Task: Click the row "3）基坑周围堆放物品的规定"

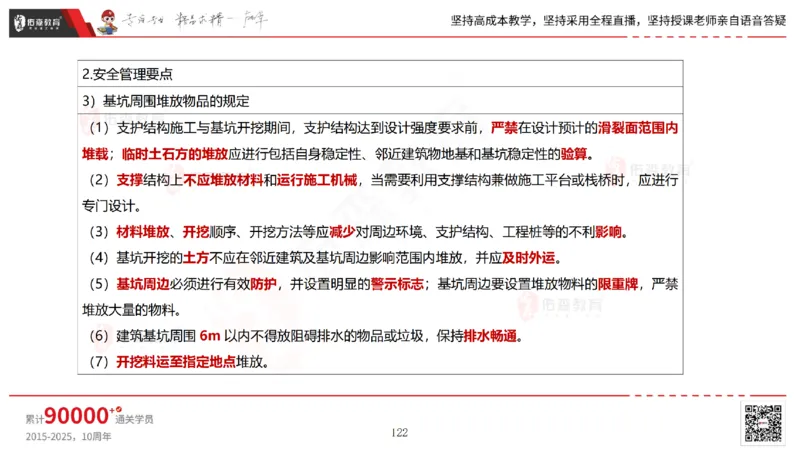Action: [x=380, y=101]
